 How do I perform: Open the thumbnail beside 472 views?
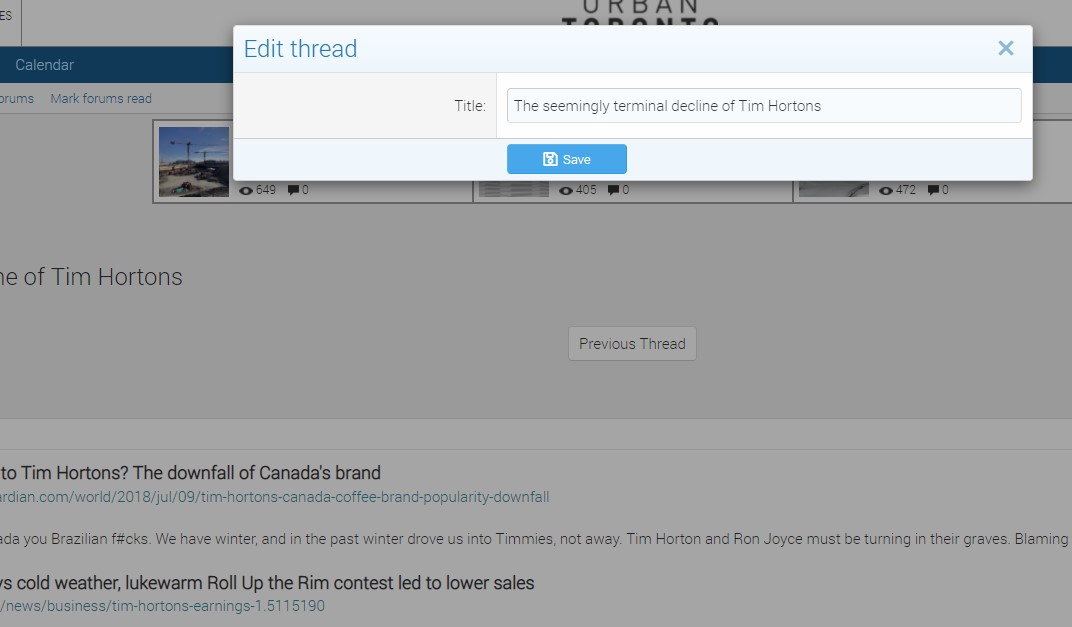(x=834, y=189)
